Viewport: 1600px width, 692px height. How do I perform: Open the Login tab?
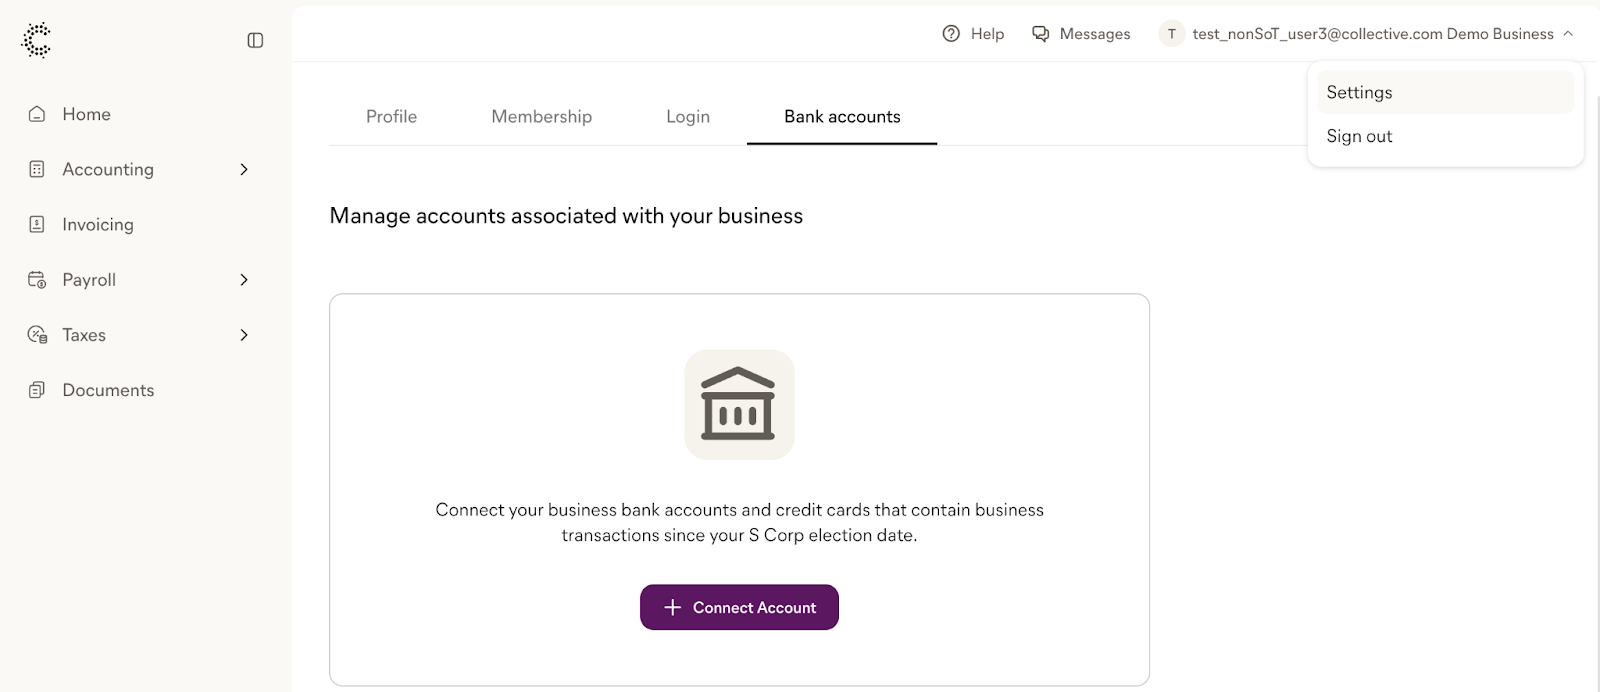click(688, 117)
